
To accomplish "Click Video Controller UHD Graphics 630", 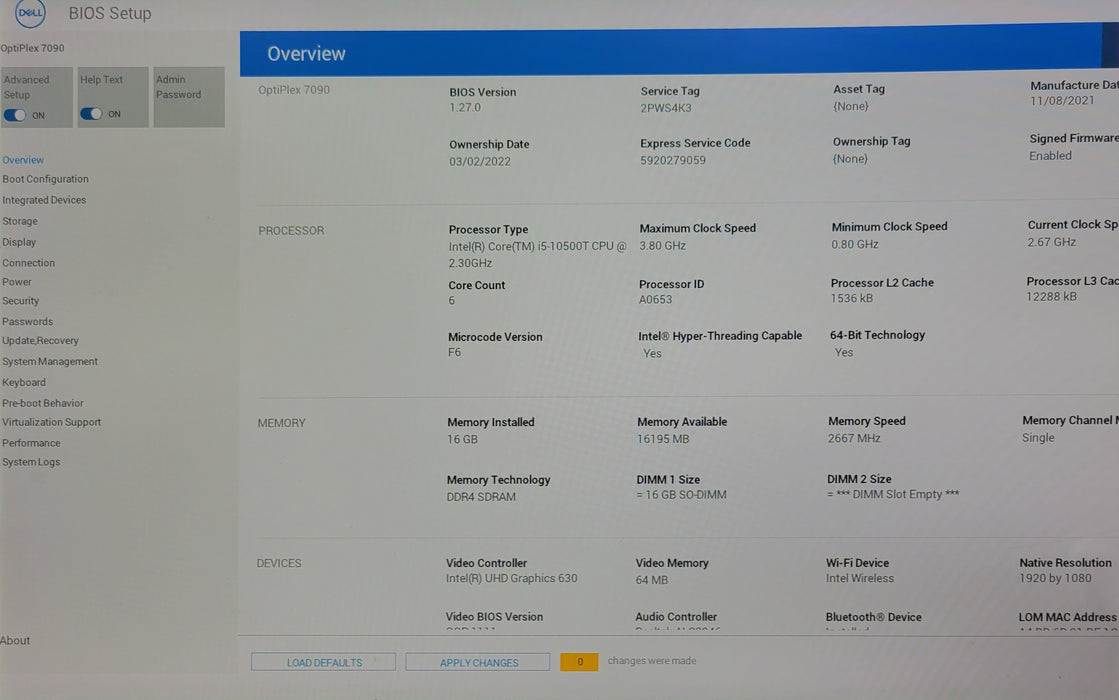I will coord(512,579).
